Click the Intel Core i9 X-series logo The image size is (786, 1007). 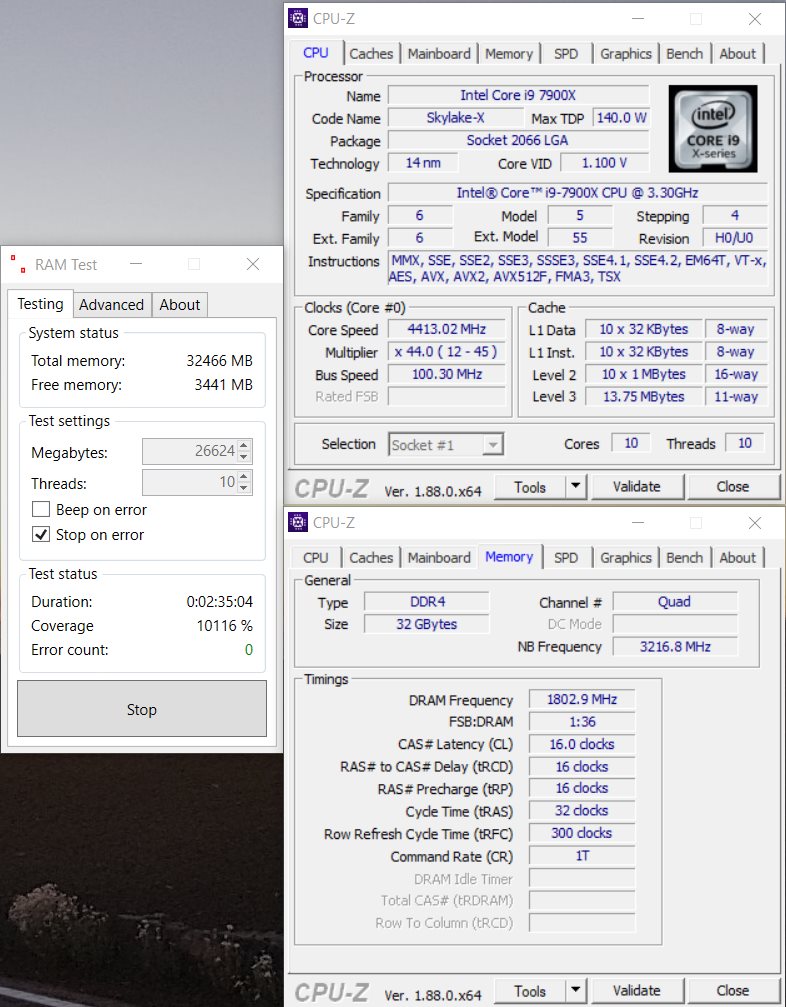(712, 128)
